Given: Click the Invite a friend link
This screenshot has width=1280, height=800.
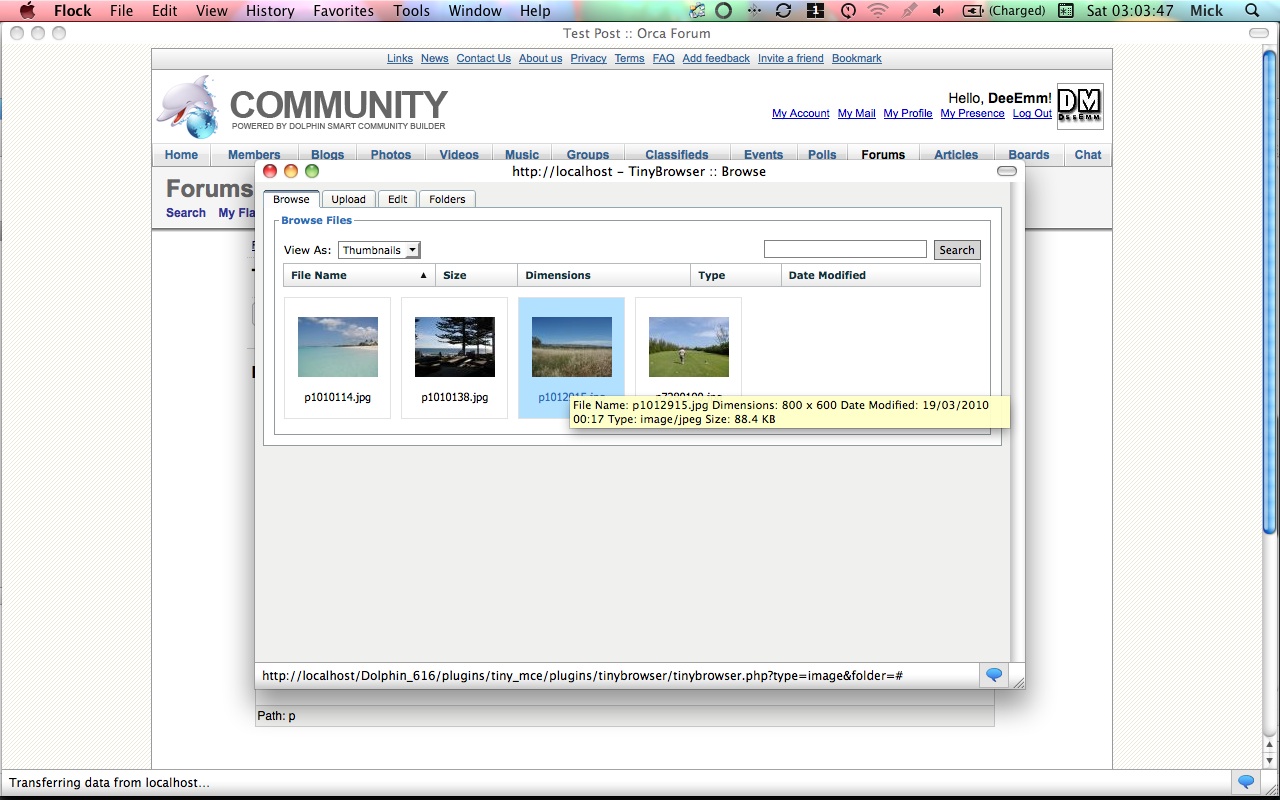Looking at the screenshot, I should (x=791, y=58).
